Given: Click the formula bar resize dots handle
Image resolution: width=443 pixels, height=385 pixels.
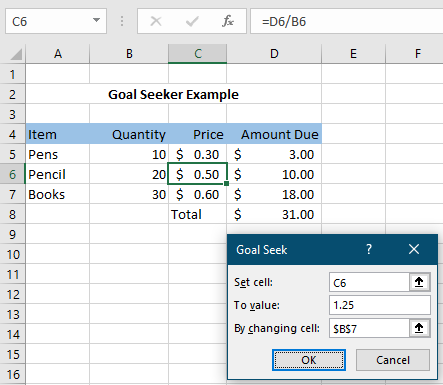Looking at the screenshot, I should pyautogui.click(x=122, y=21).
